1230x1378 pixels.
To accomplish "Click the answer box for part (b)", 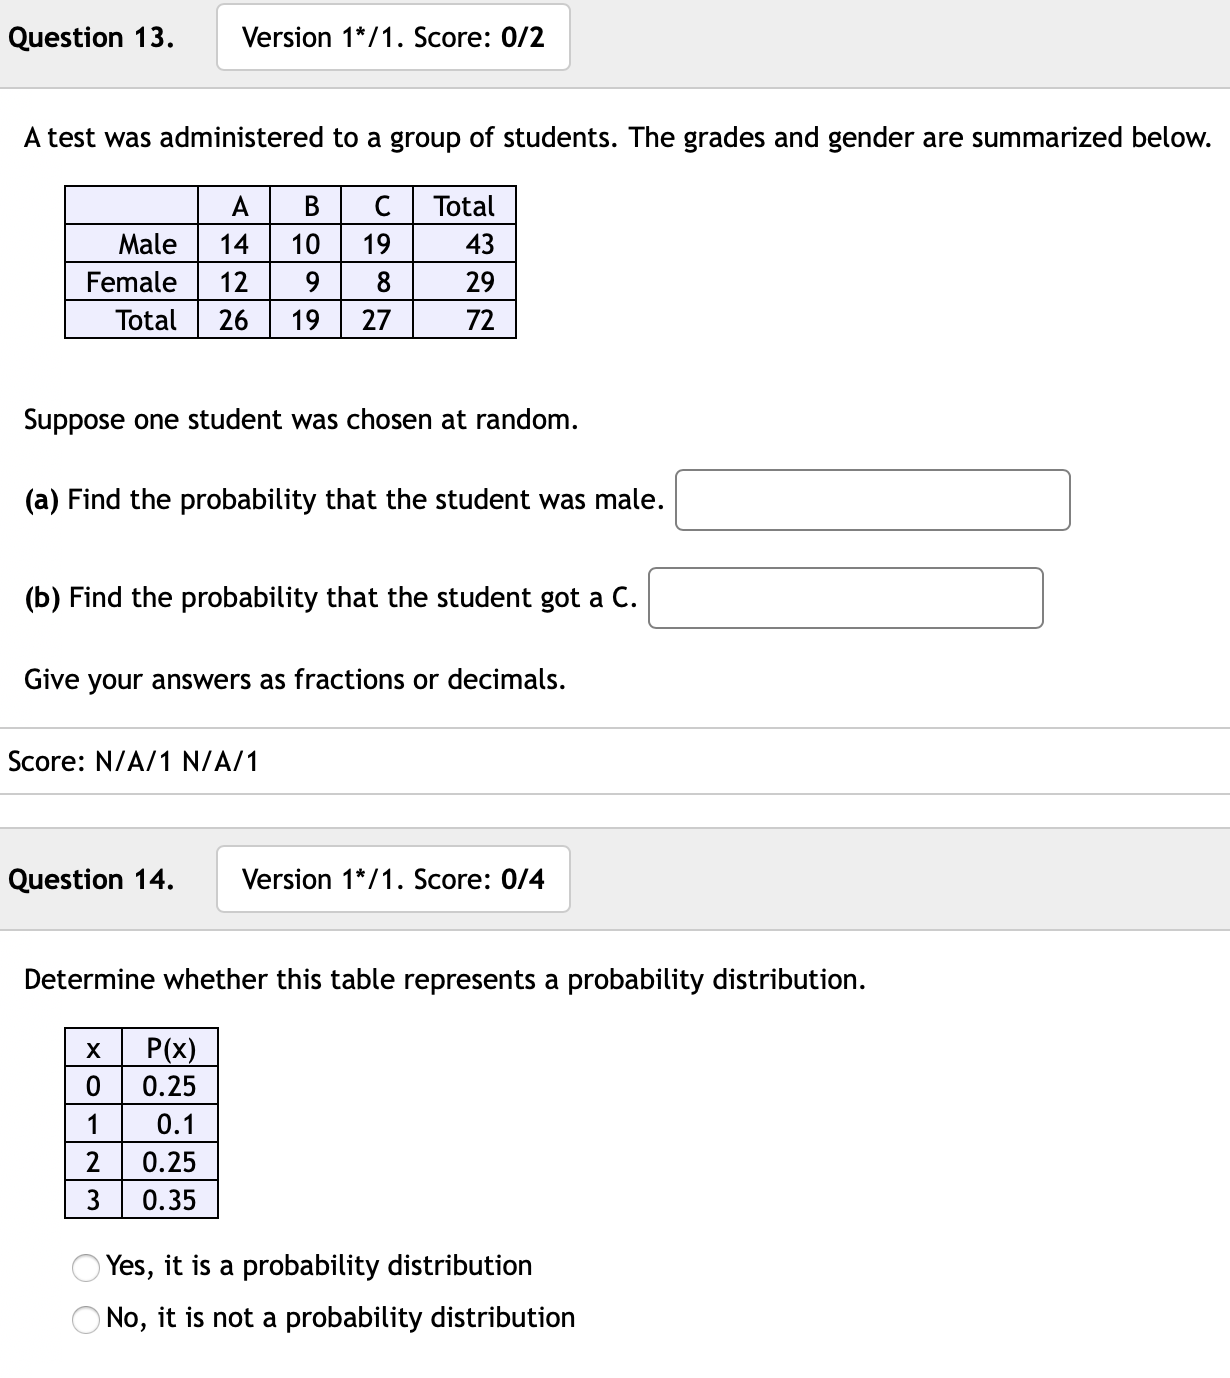I will tap(845, 598).
